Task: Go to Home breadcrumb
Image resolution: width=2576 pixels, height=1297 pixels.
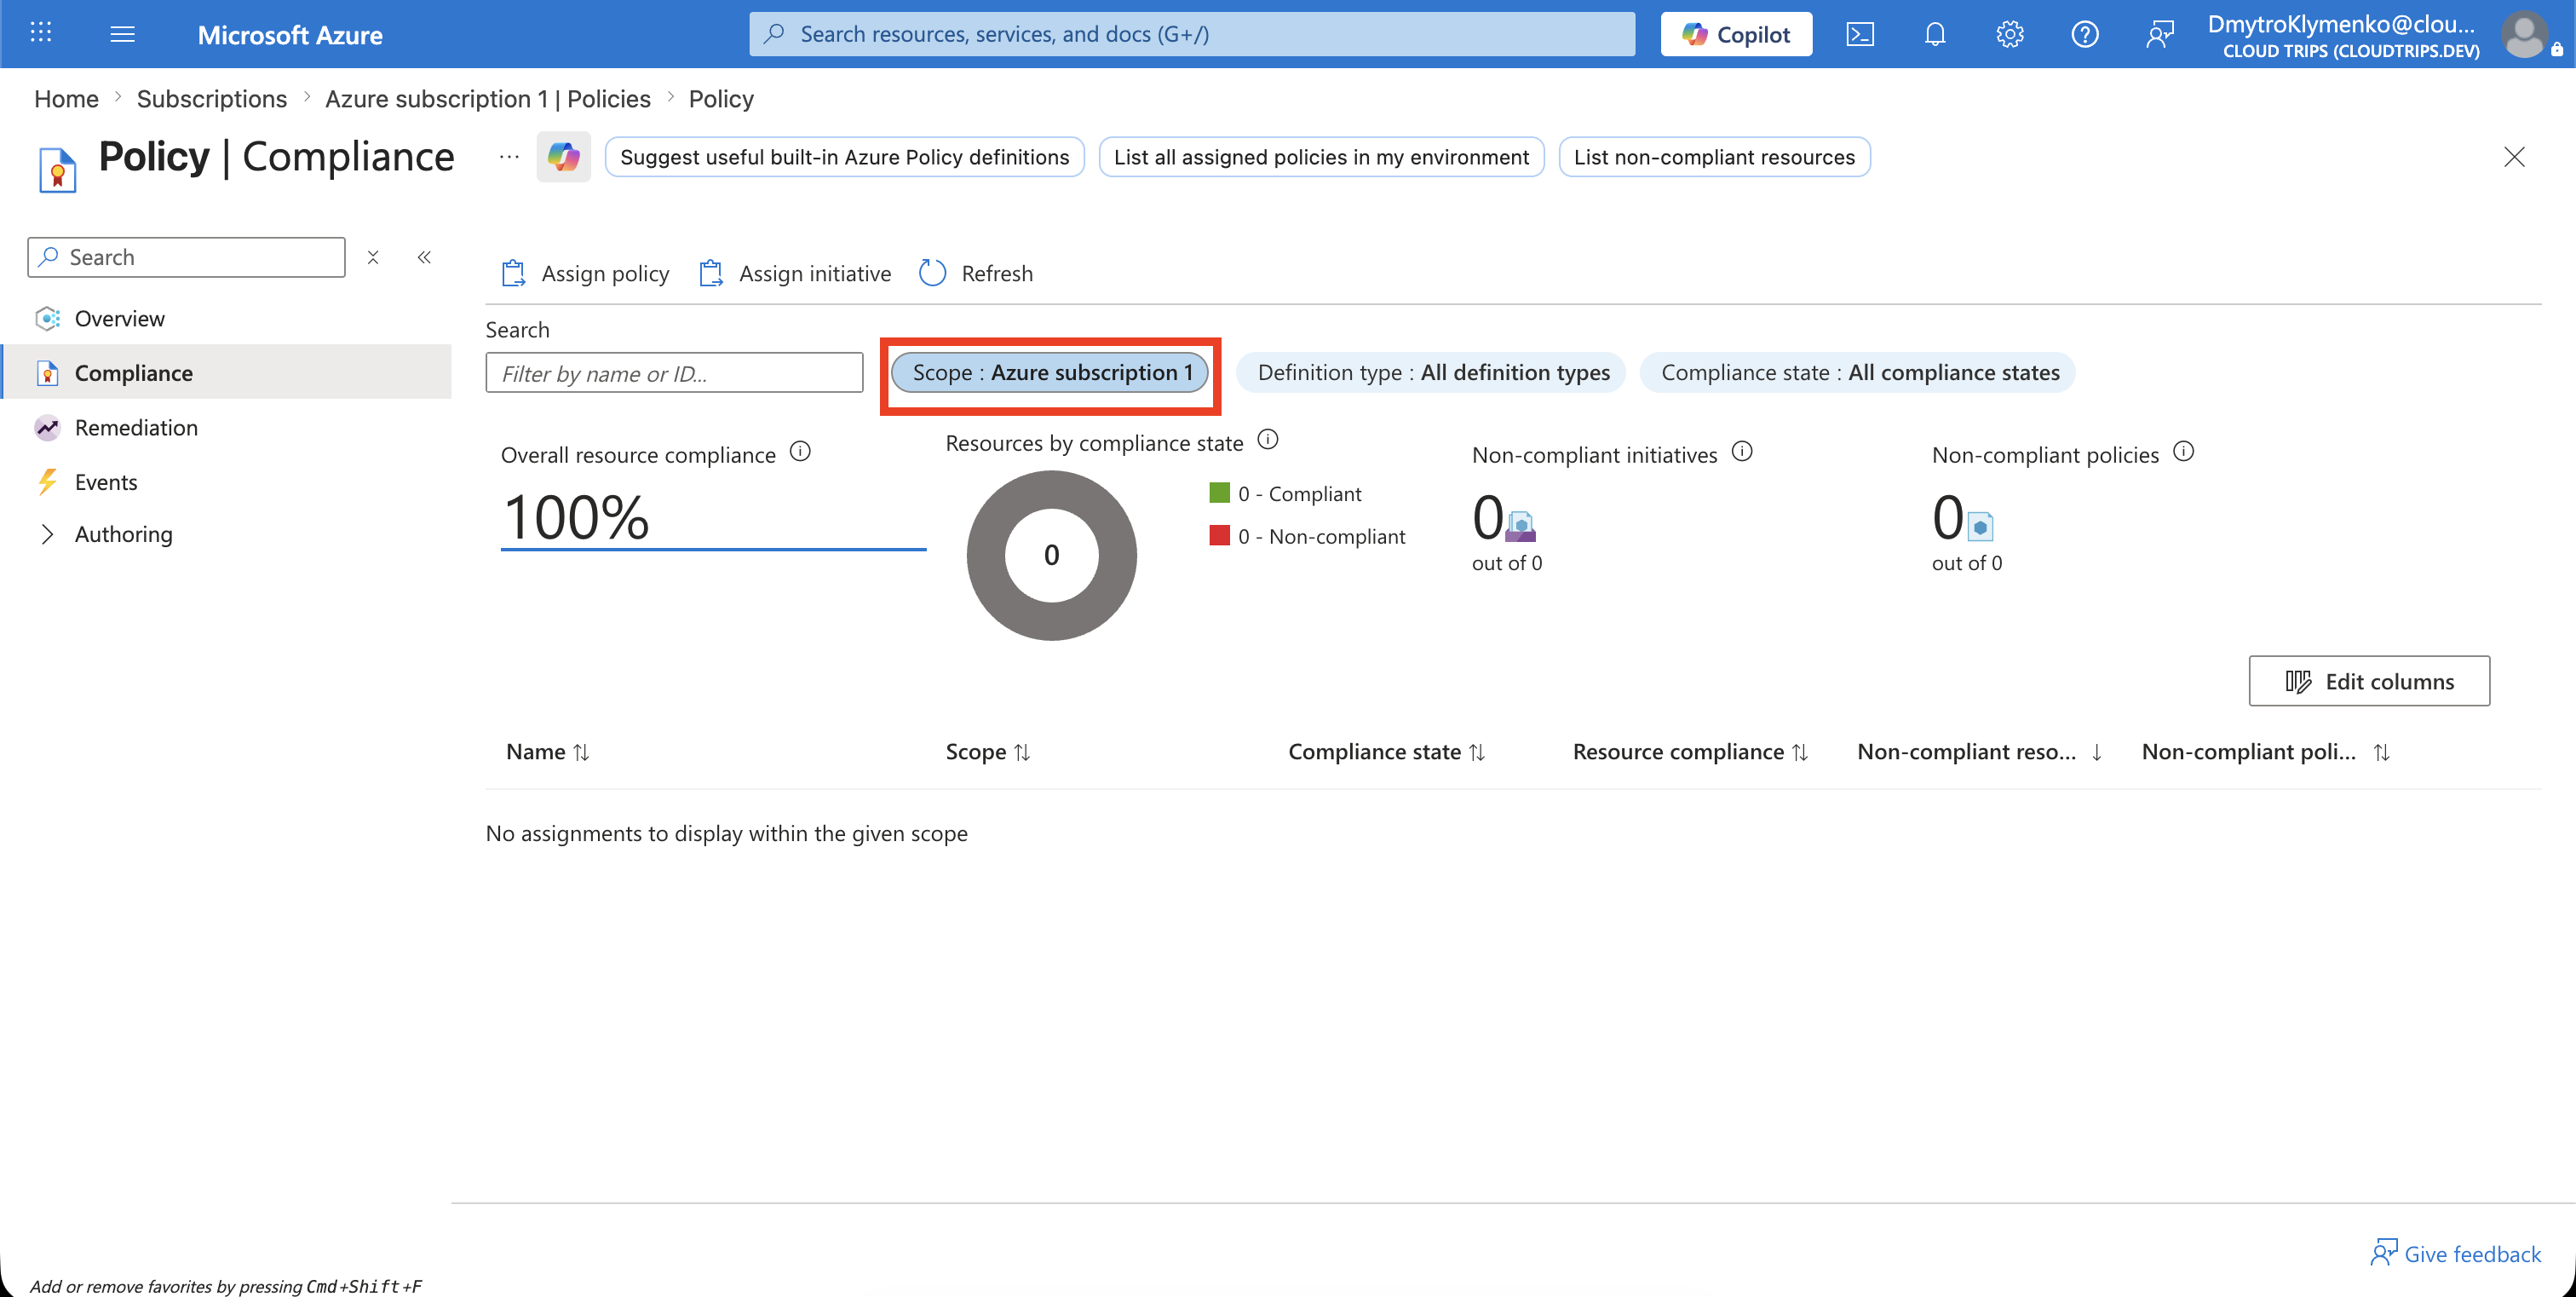Action: point(66,98)
